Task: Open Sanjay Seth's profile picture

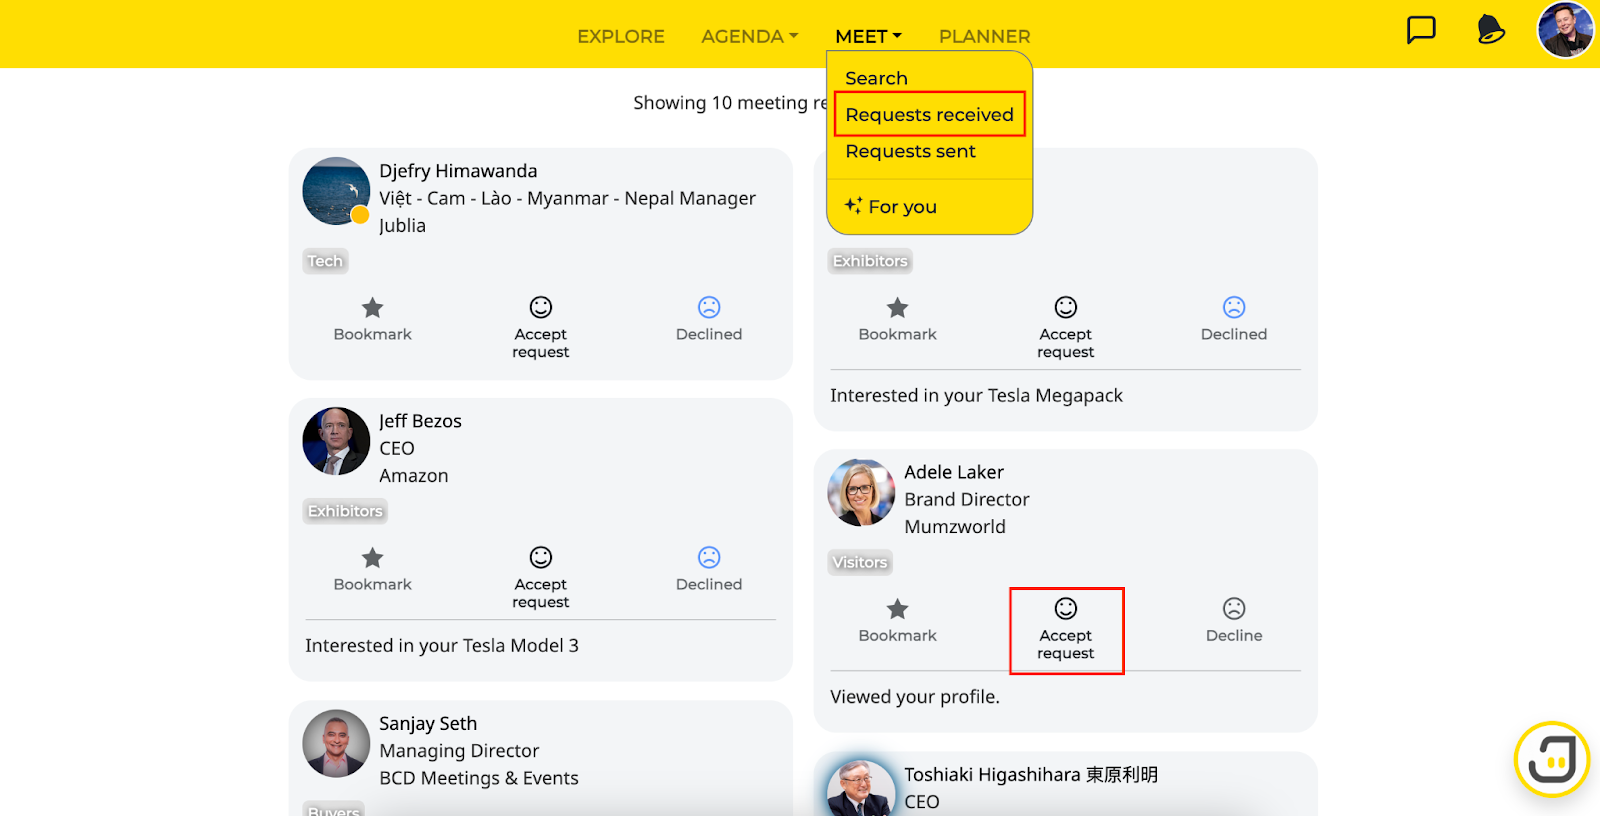Action: pos(336,744)
